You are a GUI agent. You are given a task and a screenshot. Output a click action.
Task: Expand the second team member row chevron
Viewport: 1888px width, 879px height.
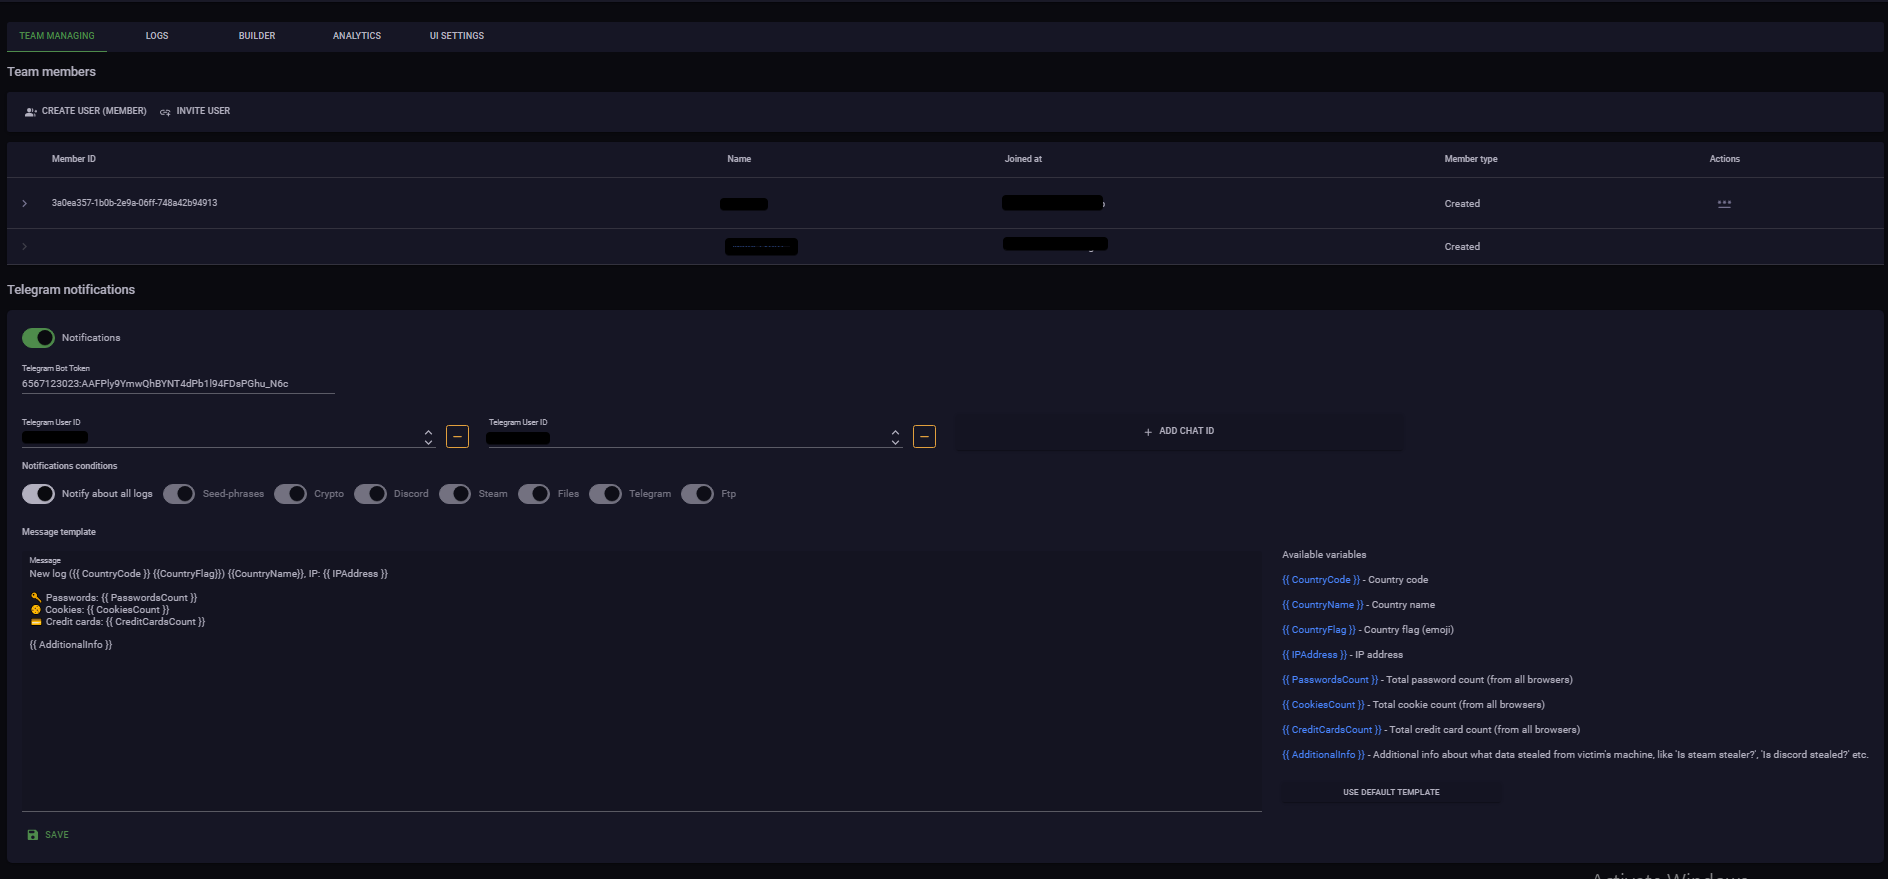click(25, 247)
